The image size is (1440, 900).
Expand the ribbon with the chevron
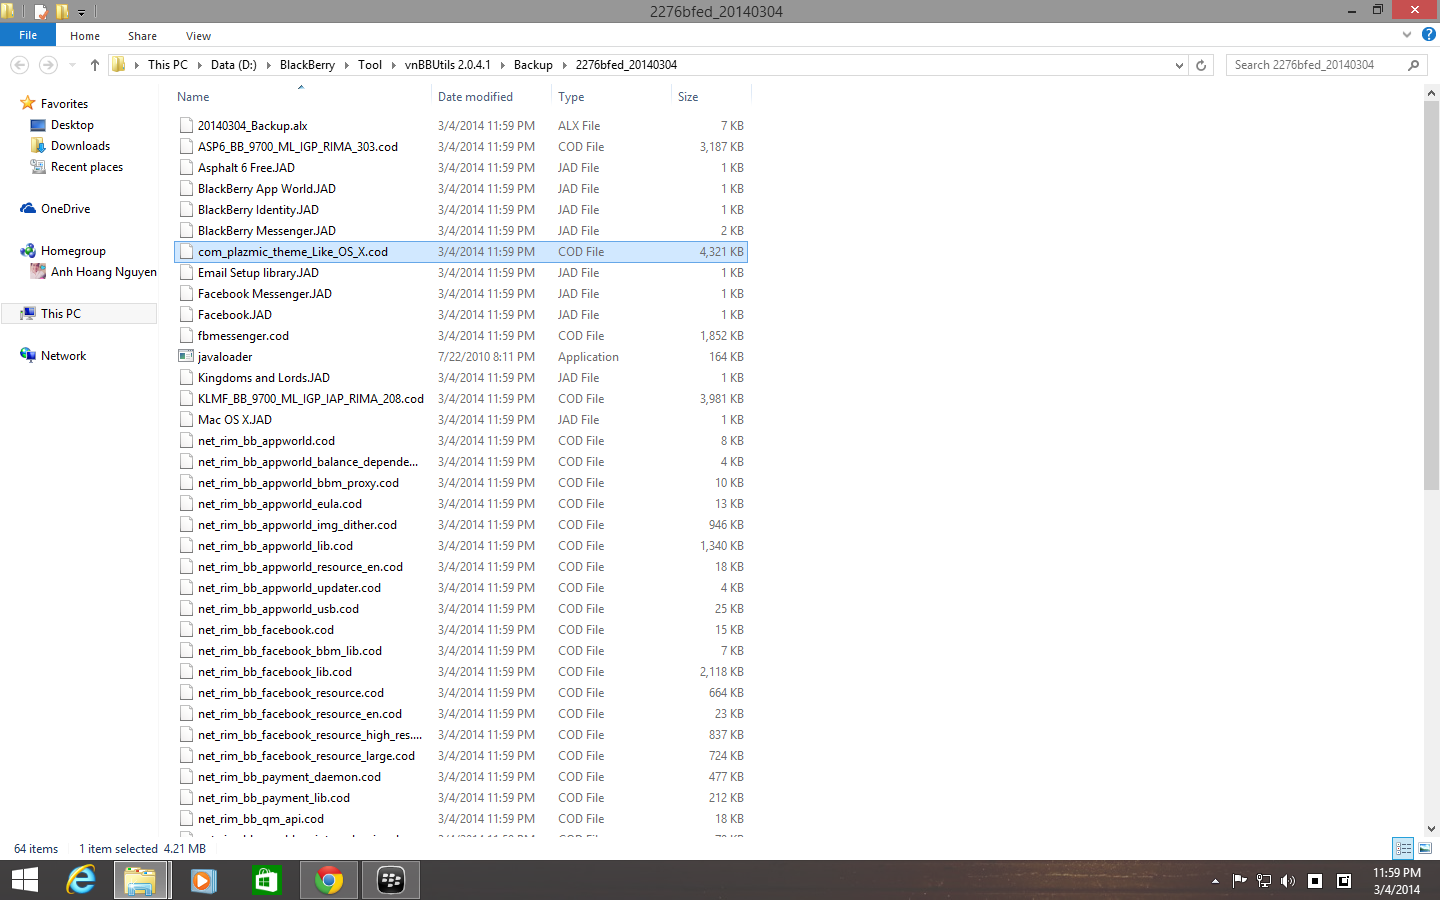pos(1407,35)
